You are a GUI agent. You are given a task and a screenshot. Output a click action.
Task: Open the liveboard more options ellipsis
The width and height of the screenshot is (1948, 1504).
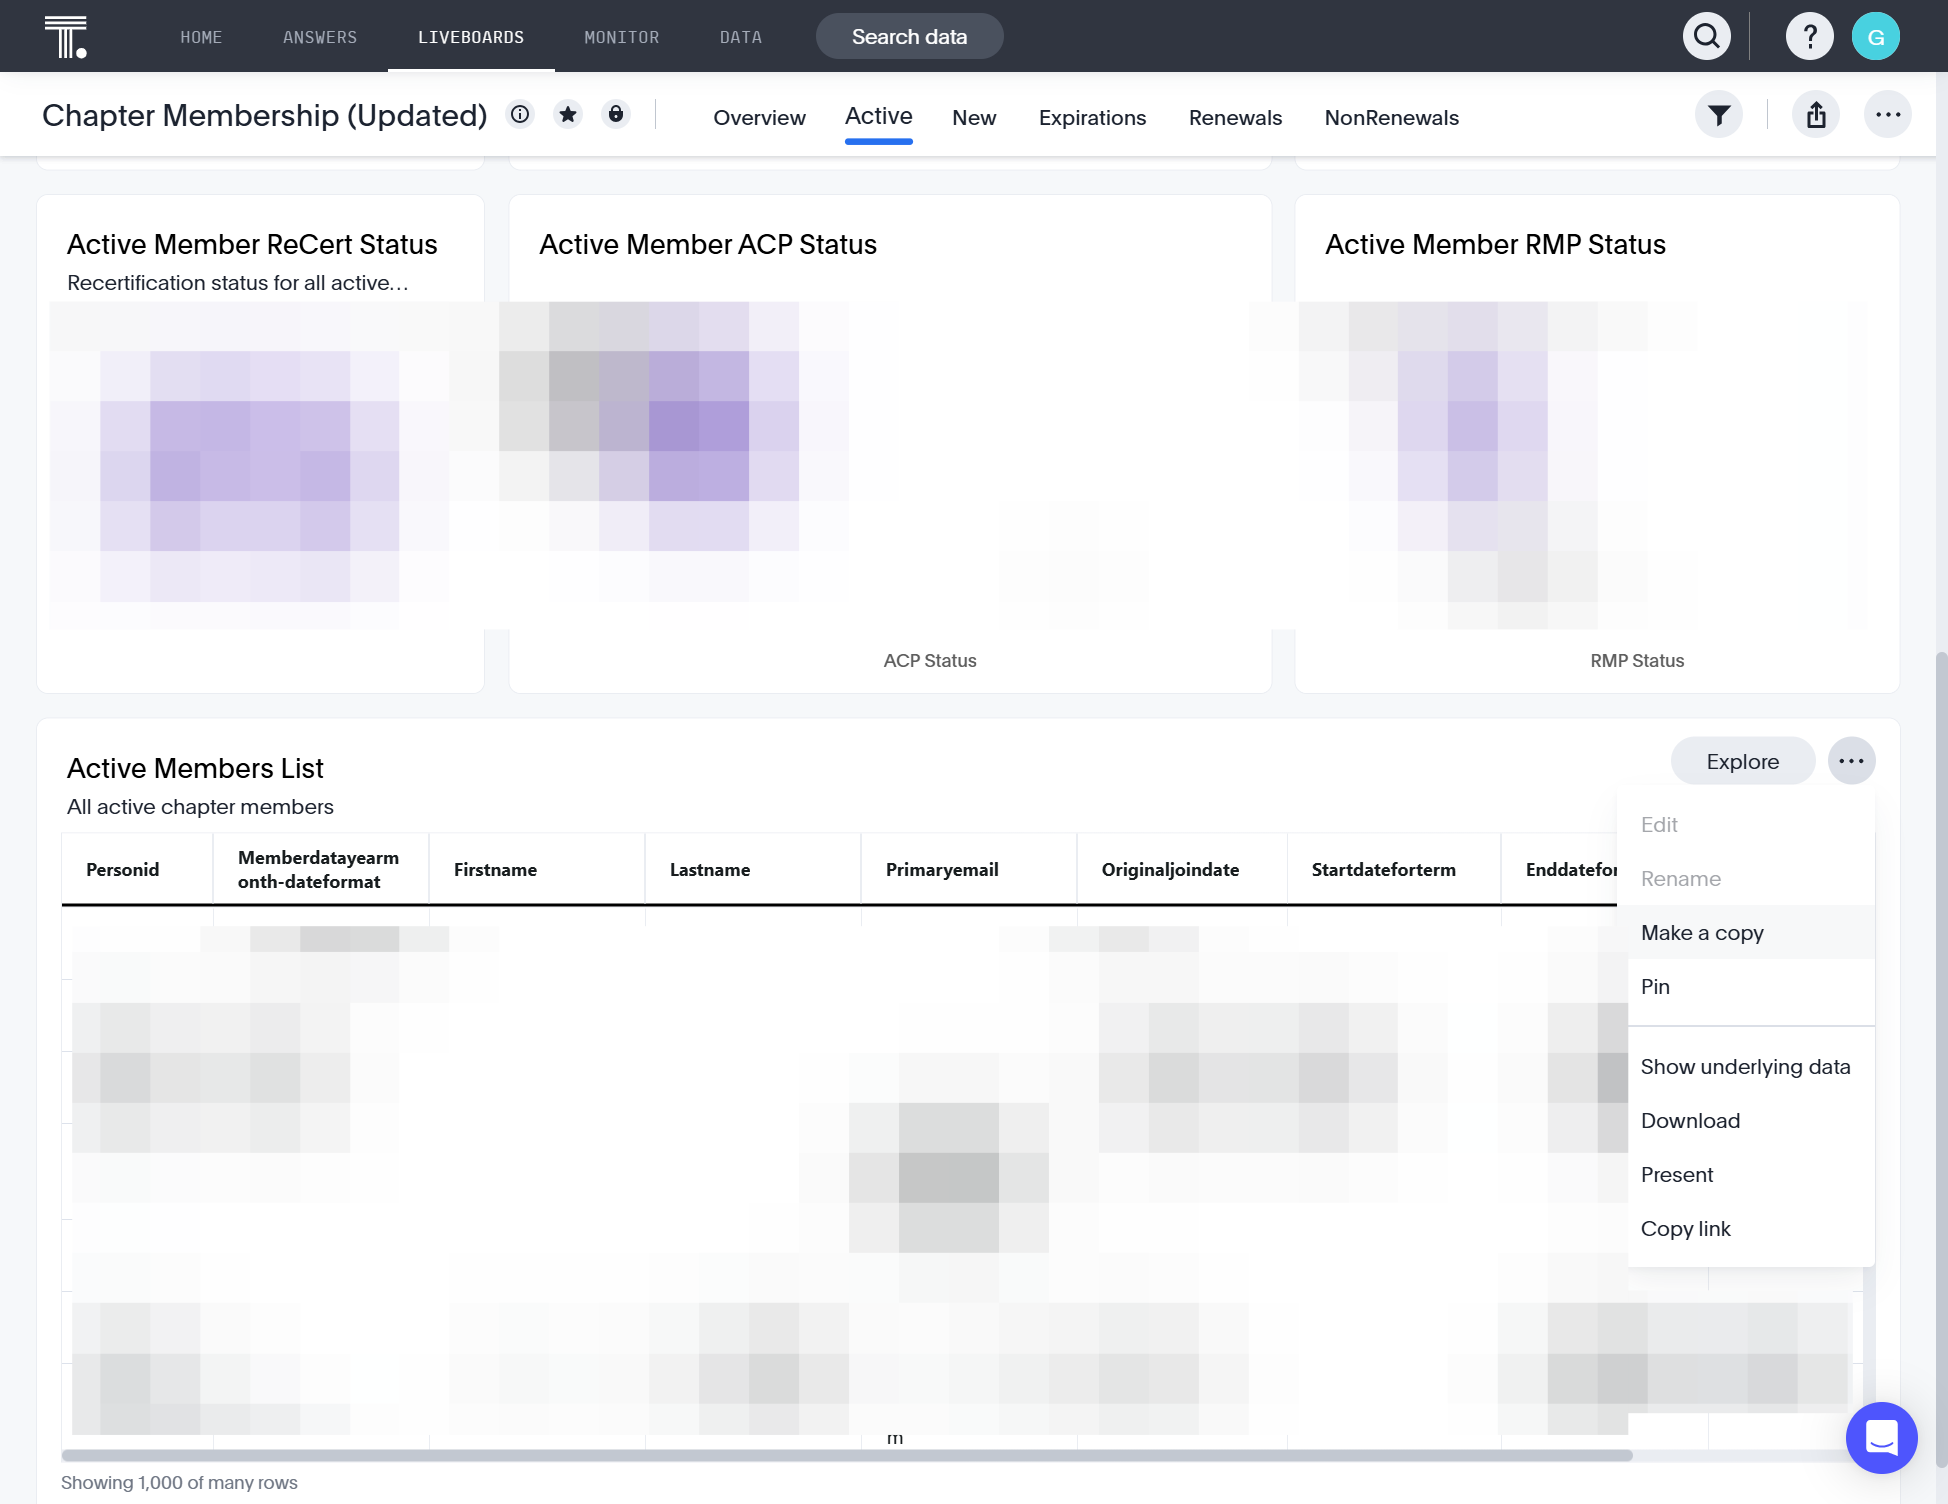pyautogui.click(x=1888, y=115)
